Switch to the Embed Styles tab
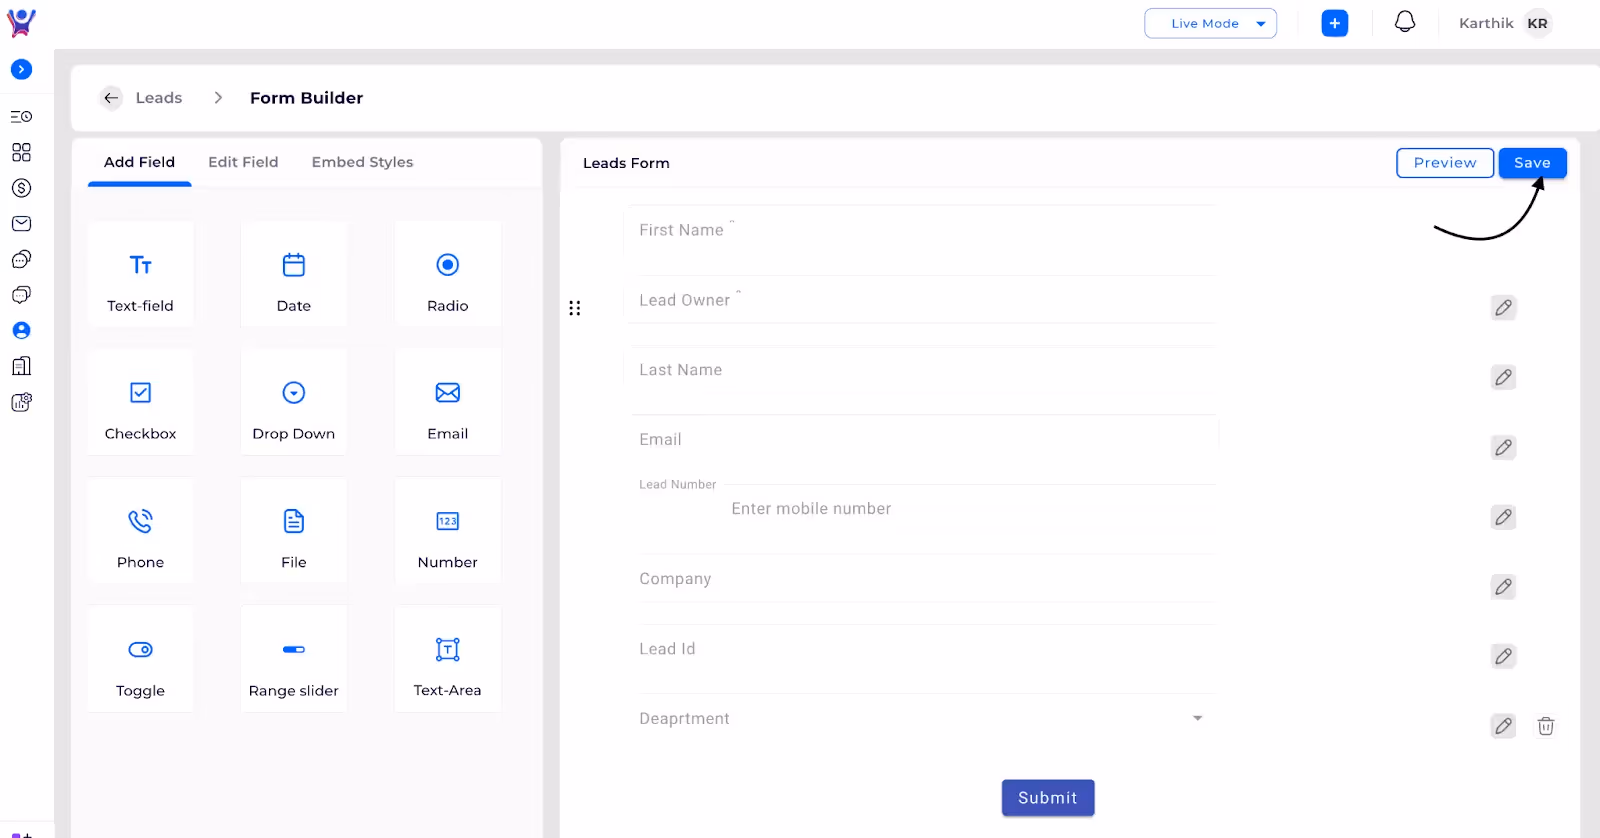The height and width of the screenshot is (838, 1600). click(x=362, y=162)
